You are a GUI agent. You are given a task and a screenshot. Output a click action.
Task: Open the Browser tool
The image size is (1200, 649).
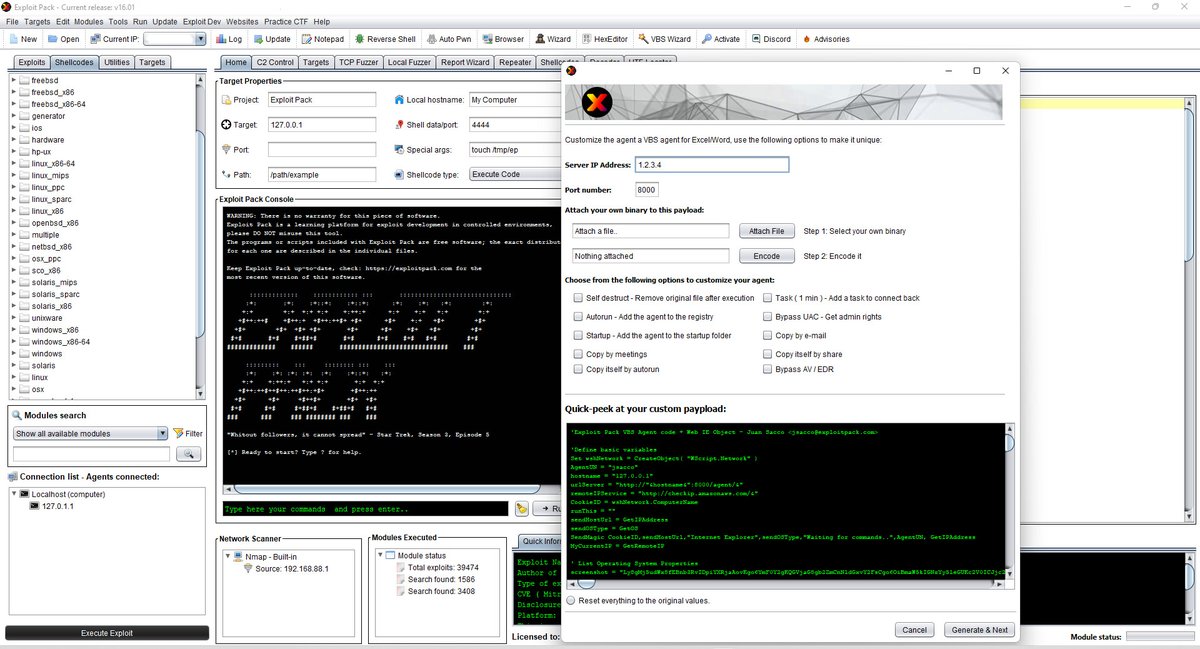(501, 39)
